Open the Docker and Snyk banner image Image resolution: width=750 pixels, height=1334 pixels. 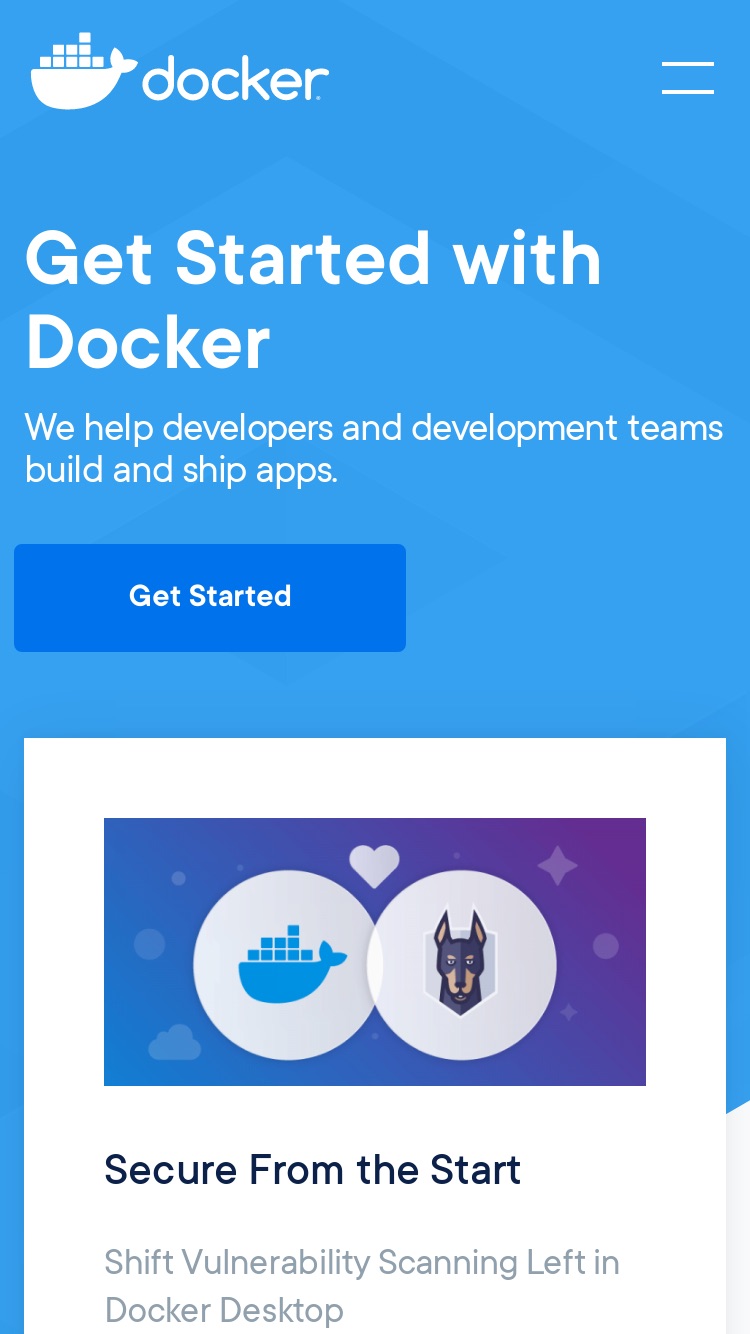coord(375,952)
